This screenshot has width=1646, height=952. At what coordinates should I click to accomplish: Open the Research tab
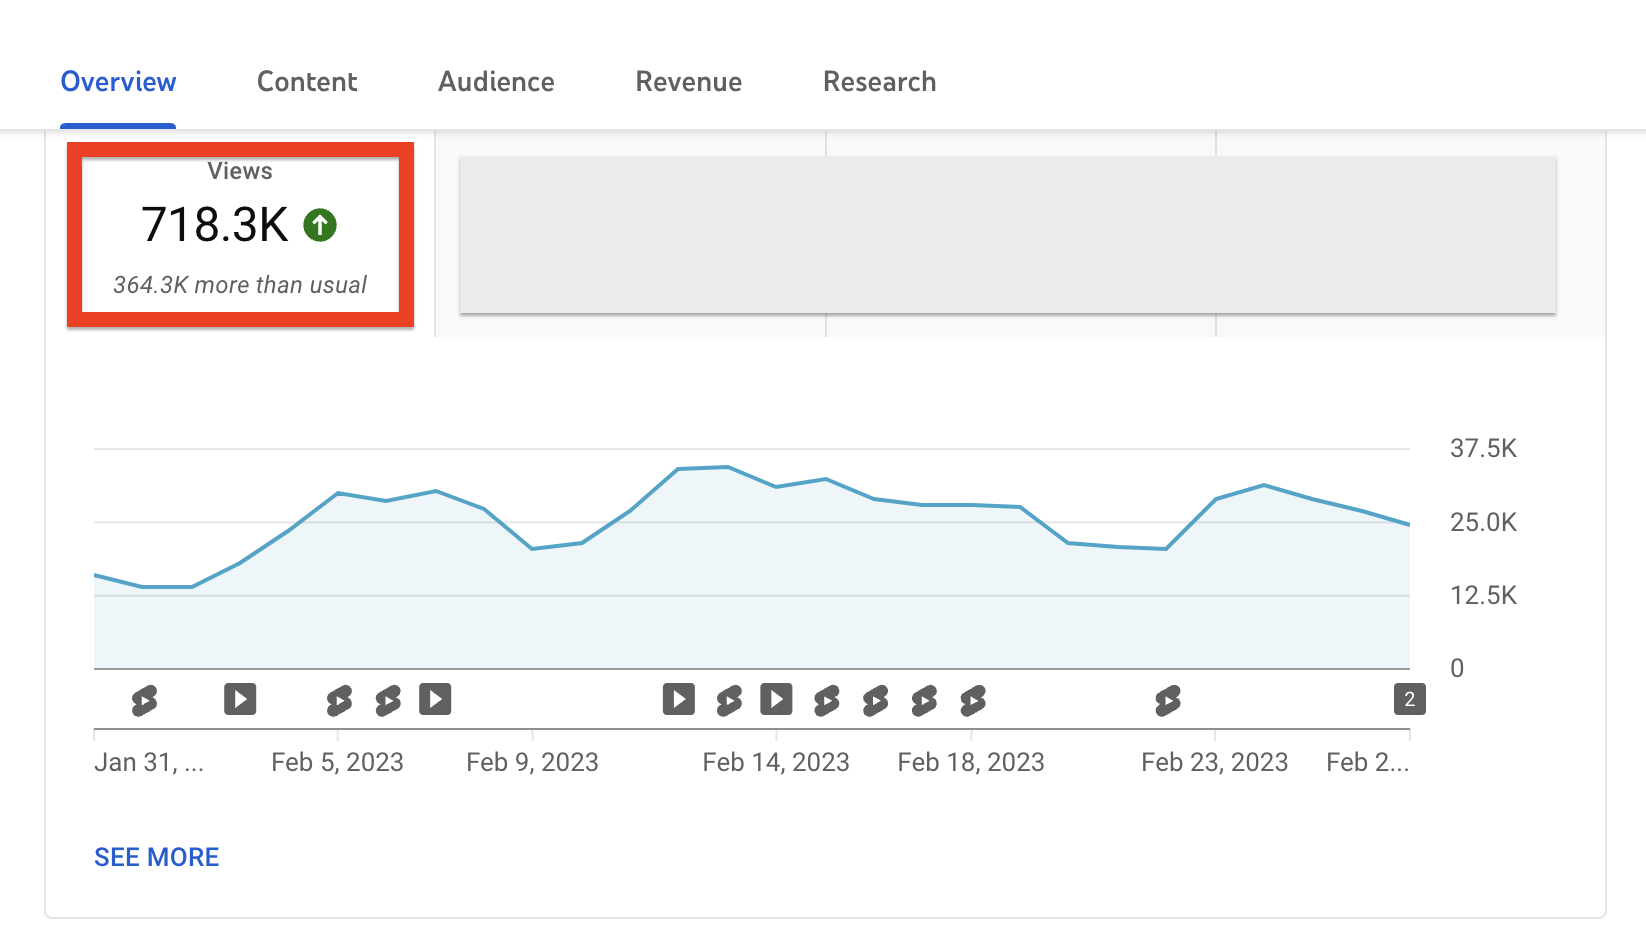880,82
